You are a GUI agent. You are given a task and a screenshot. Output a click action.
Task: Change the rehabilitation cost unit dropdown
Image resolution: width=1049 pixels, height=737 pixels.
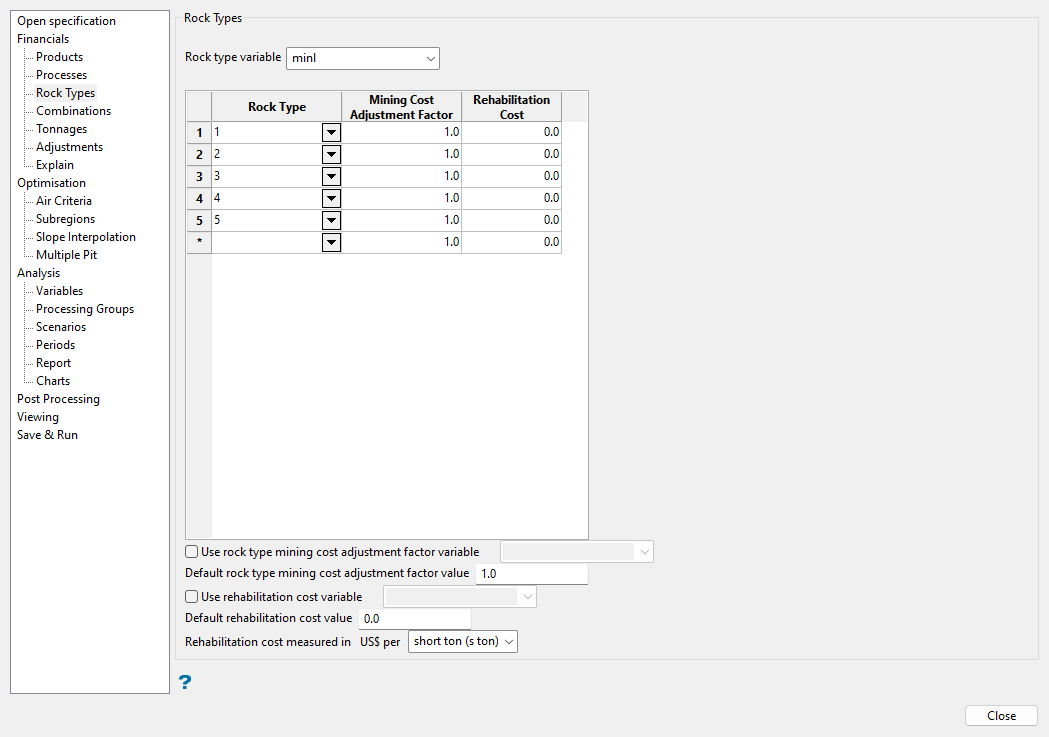coord(463,641)
